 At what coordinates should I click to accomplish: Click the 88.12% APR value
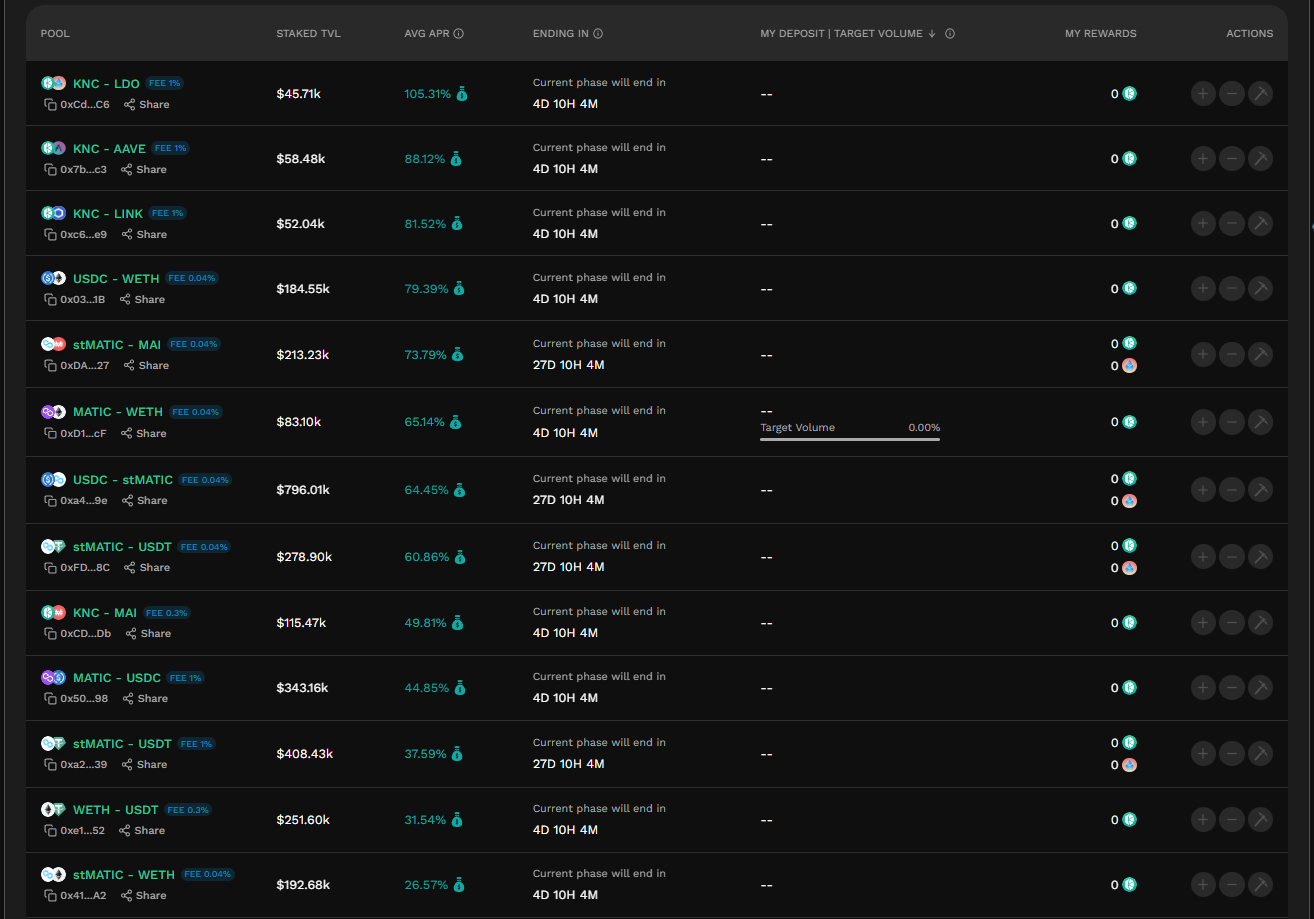[425, 159]
